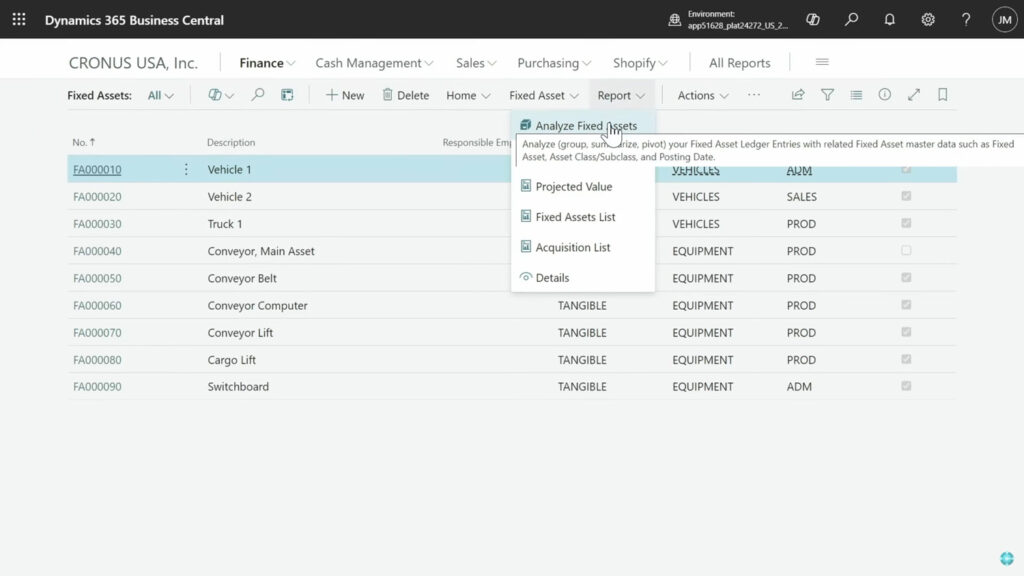Expand the Actions dropdown
The height and width of the screenshot is (576, 1024).
703,95
